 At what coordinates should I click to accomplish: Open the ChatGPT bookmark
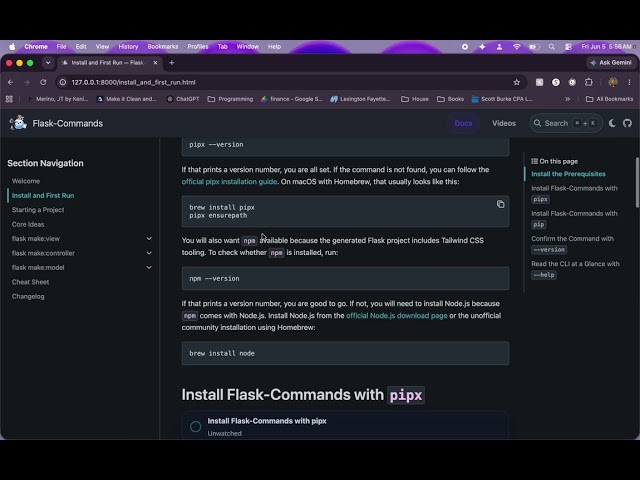[x=183, y=99]
